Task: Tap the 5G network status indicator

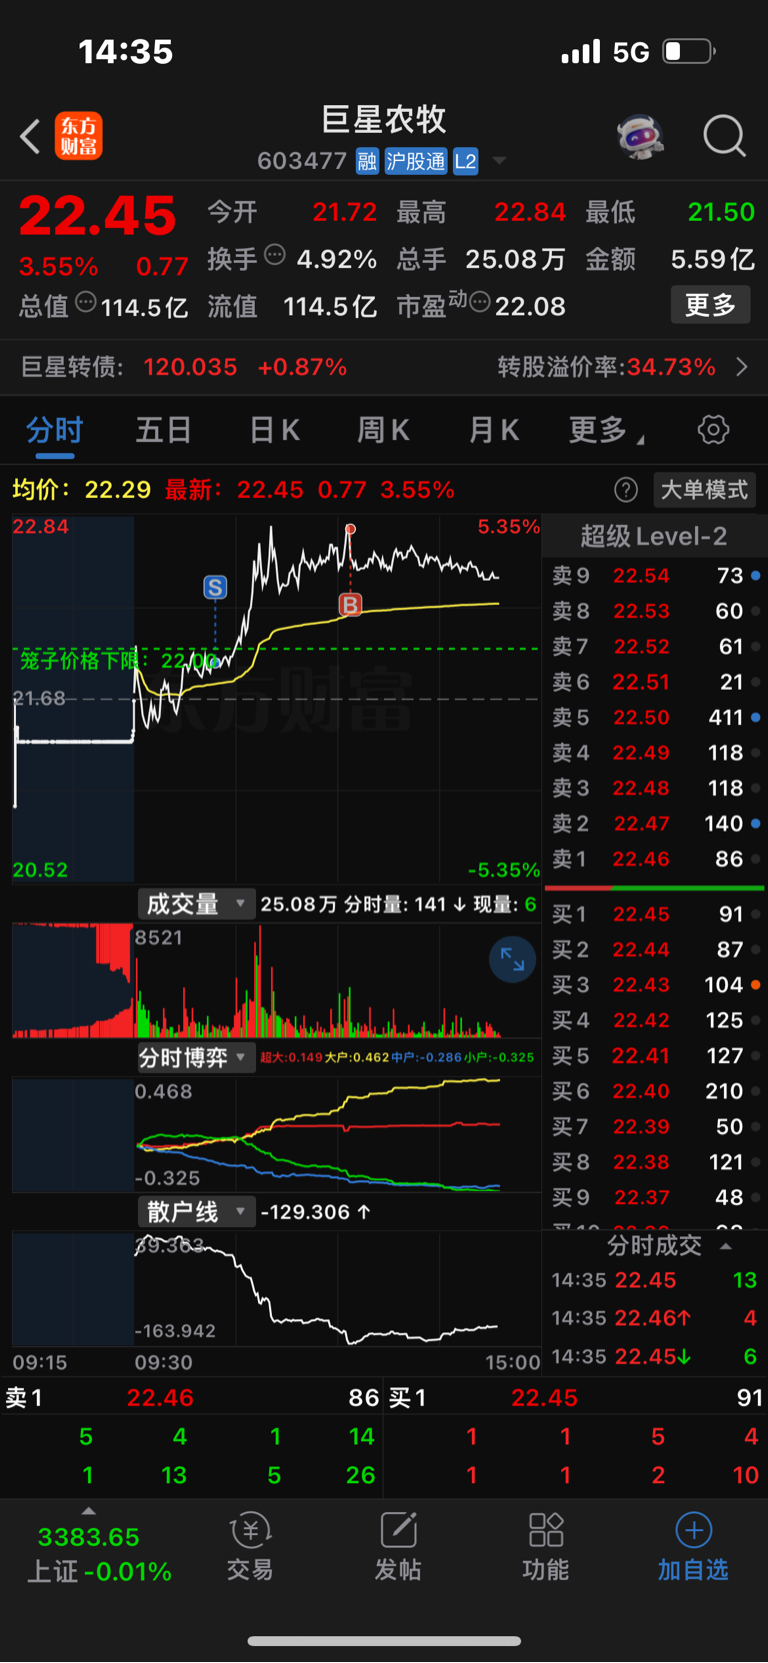Action: click(631, 52)
